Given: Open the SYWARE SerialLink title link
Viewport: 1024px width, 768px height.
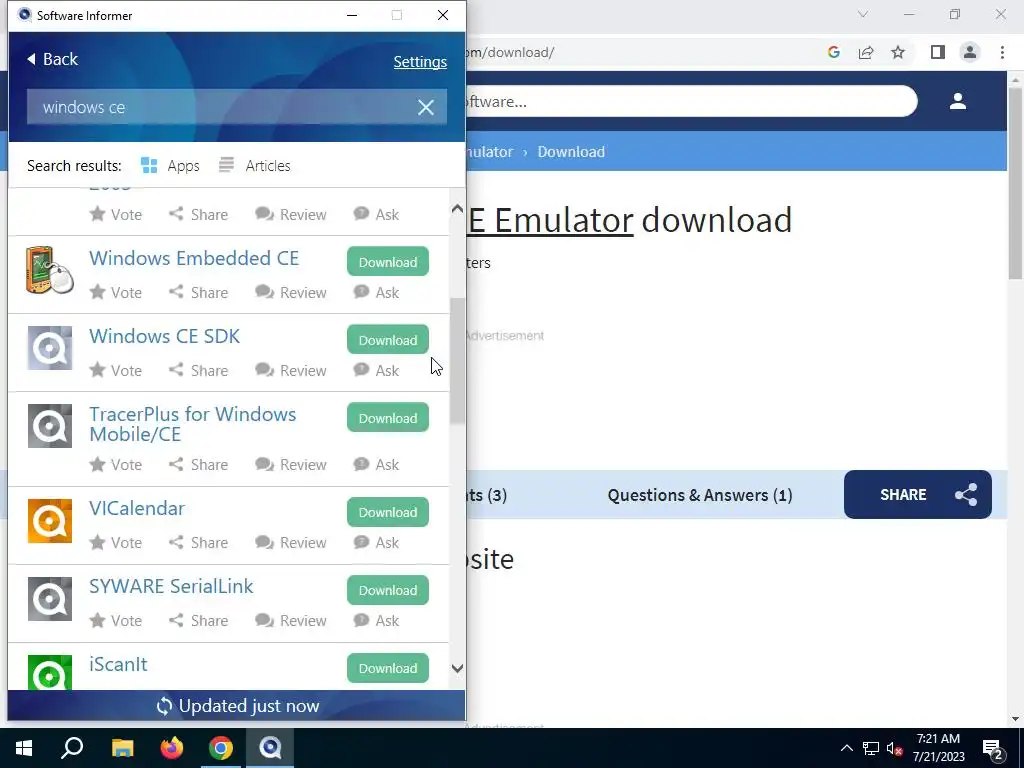Looking at the screenshot, I should click(x=171, y=586).
